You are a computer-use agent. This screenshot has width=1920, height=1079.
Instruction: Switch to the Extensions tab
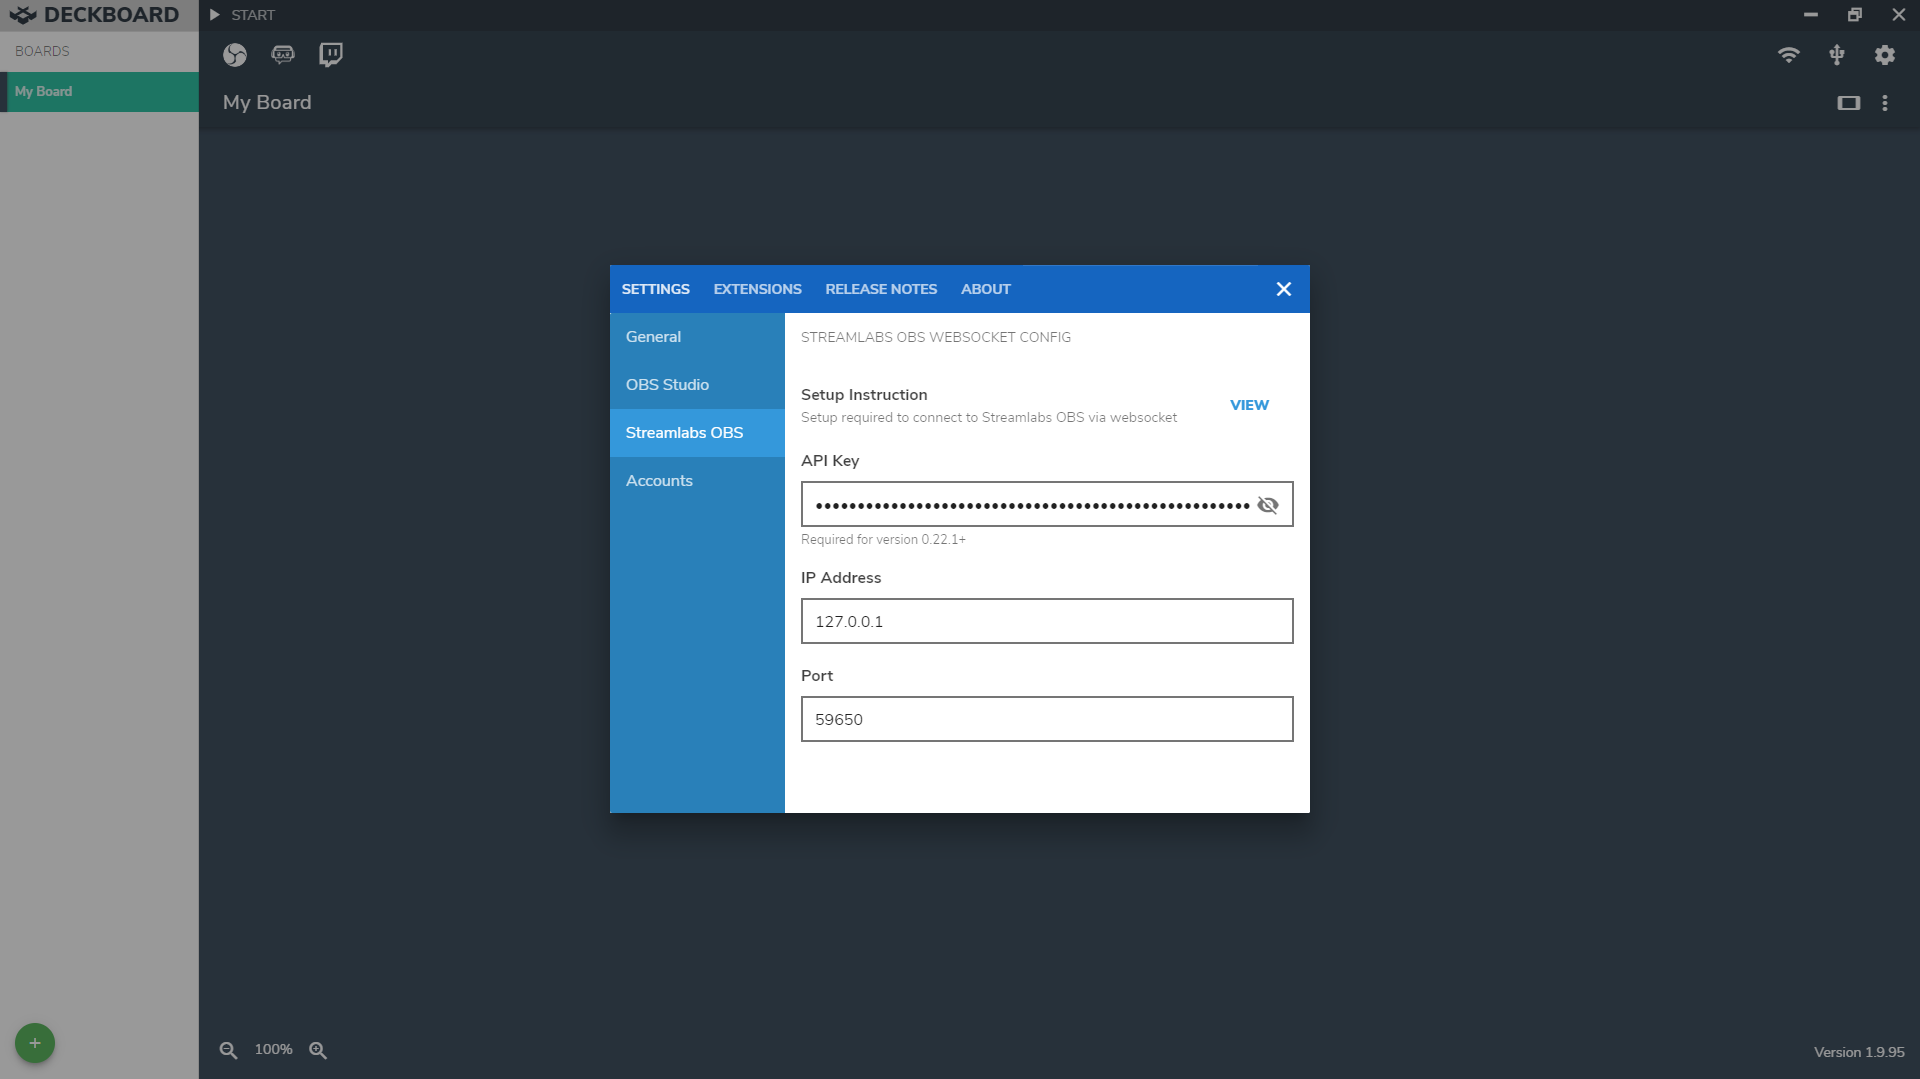coord(757,289)
